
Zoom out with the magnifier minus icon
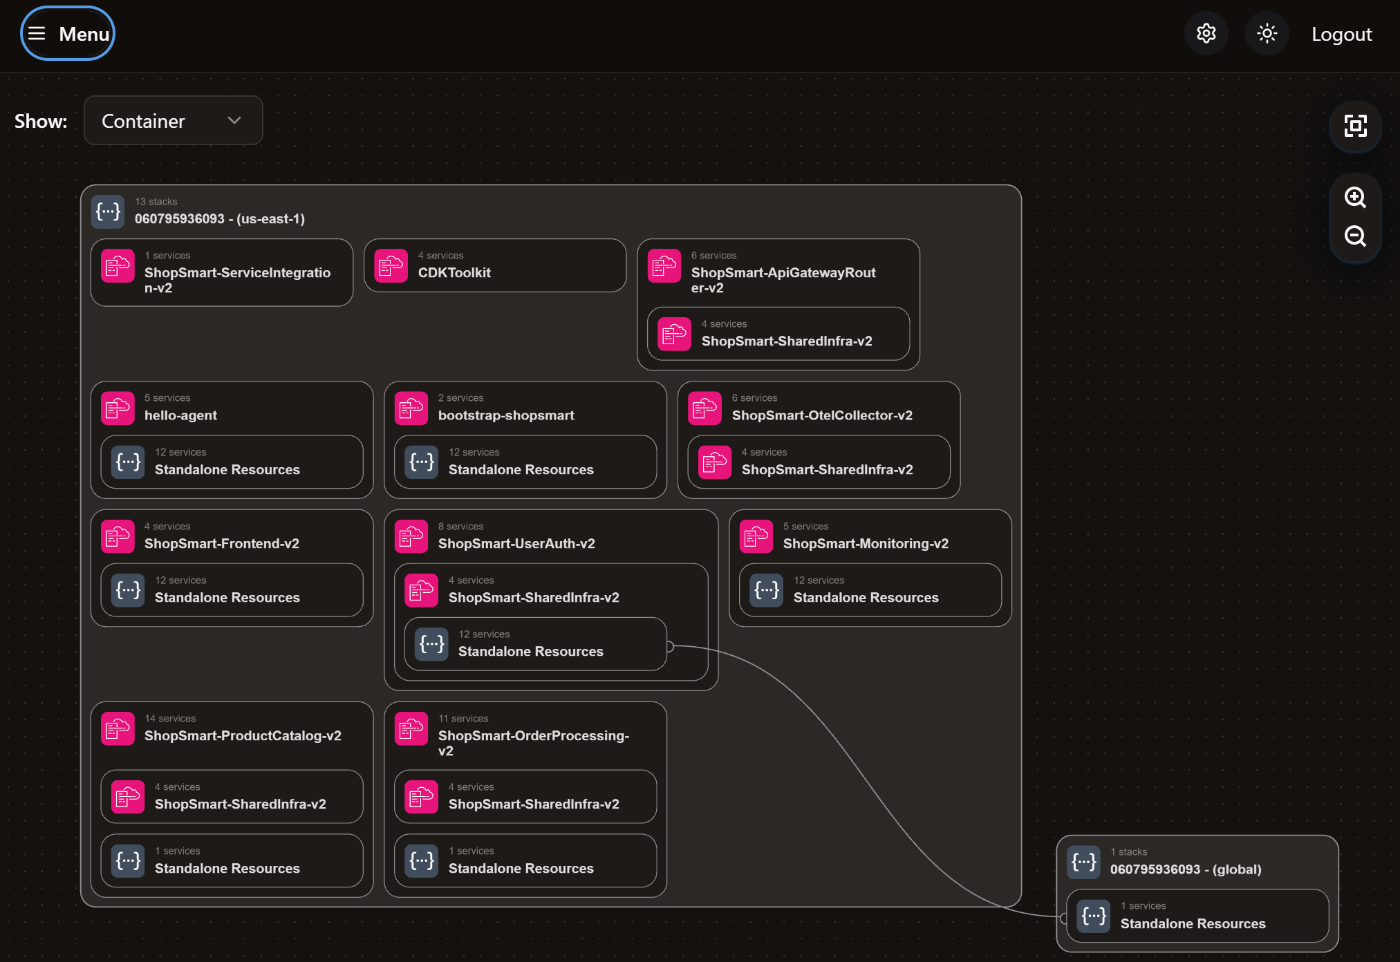pyautogui.click(x=1355, y=236)
